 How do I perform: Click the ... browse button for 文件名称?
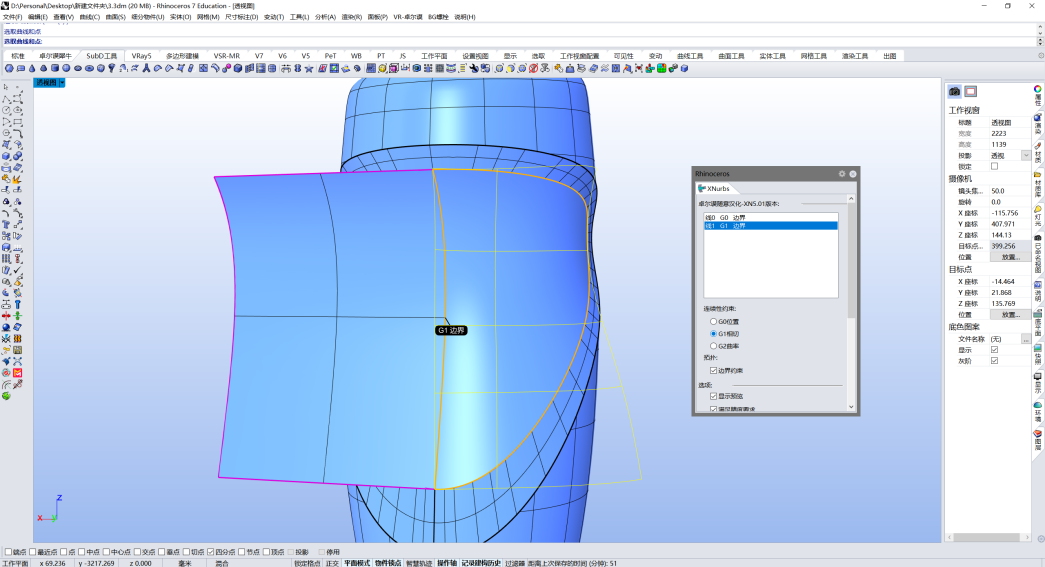1026,339
